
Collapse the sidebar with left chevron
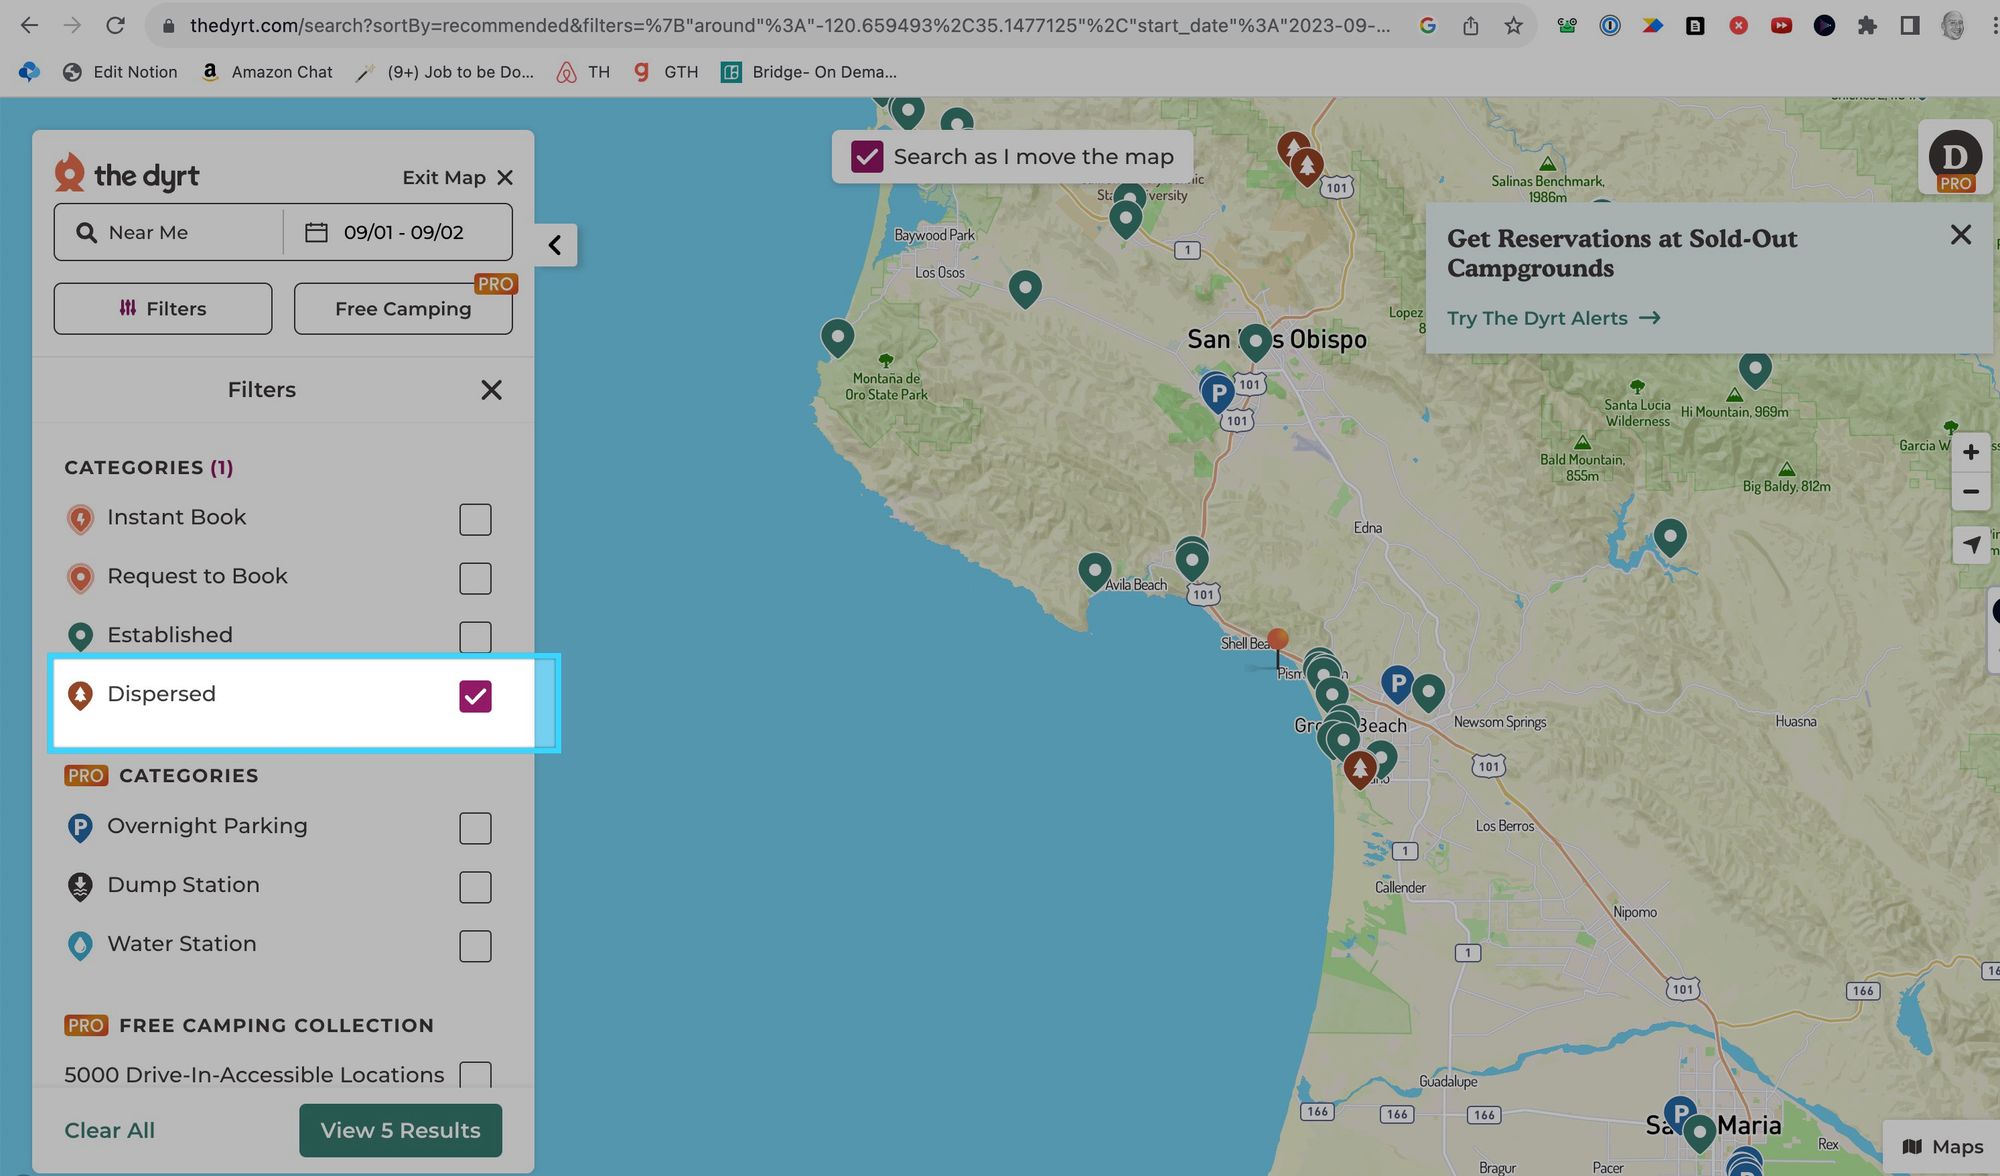coord(555,245)
